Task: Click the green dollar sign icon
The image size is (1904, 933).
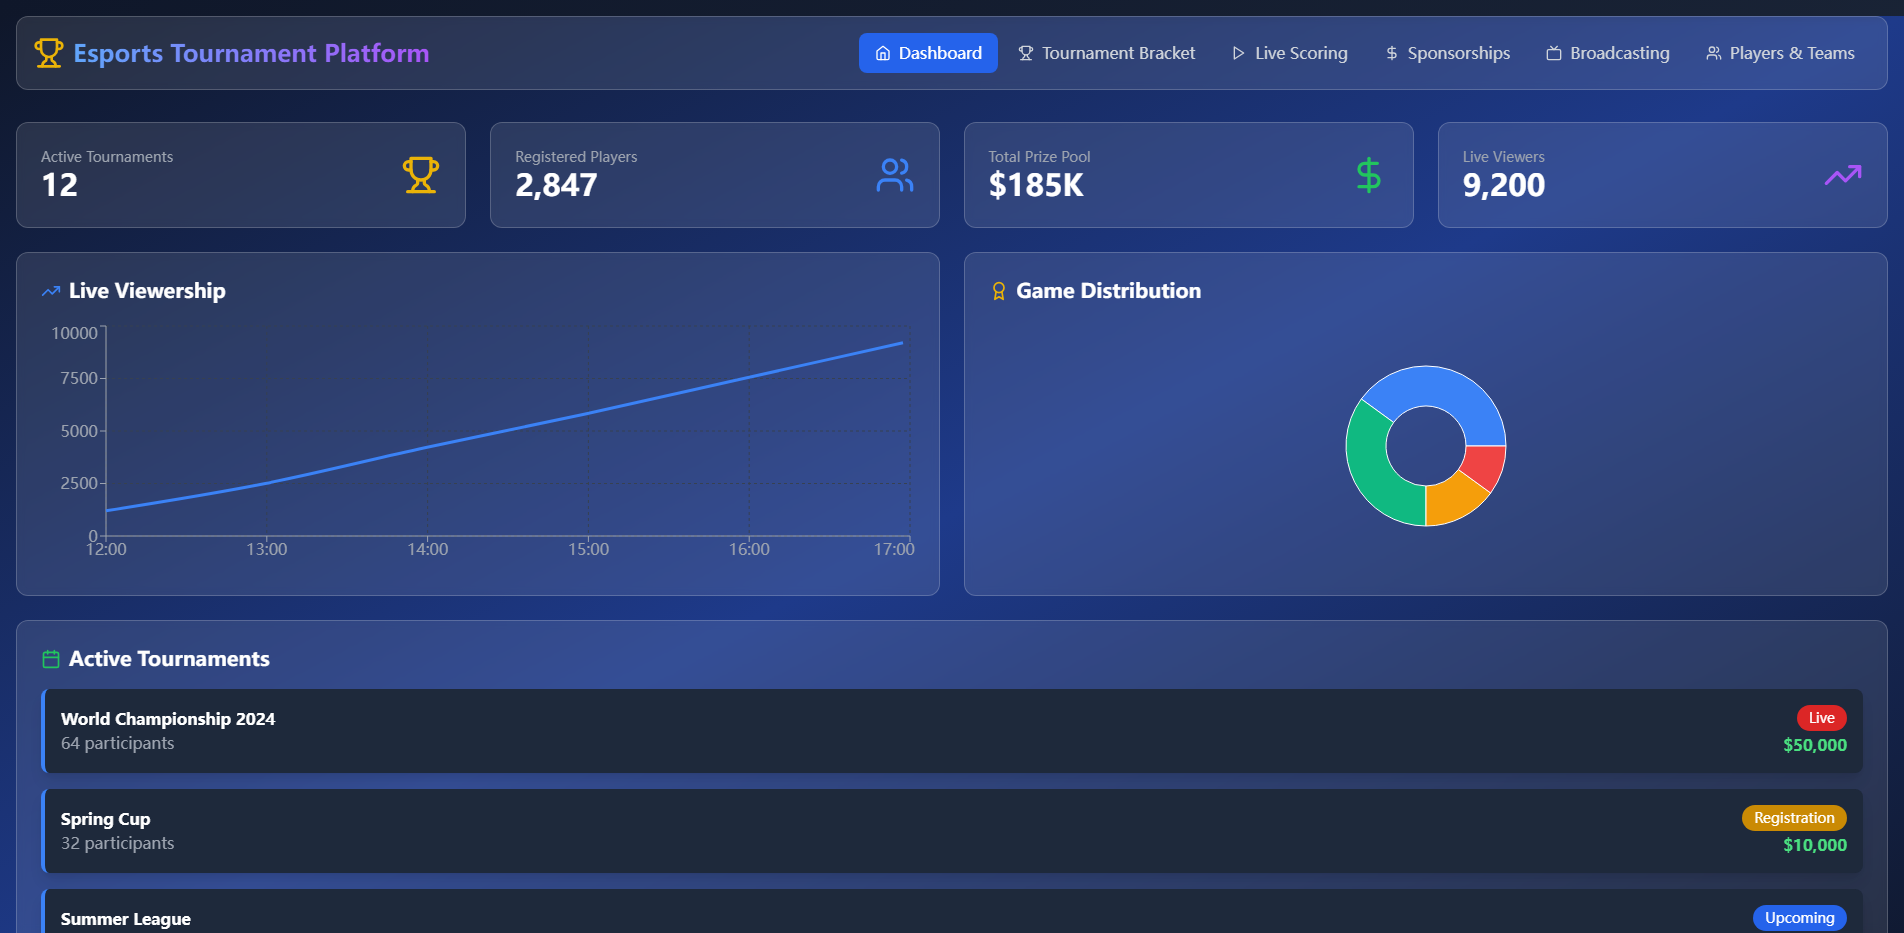Action: pos(1368,175)
